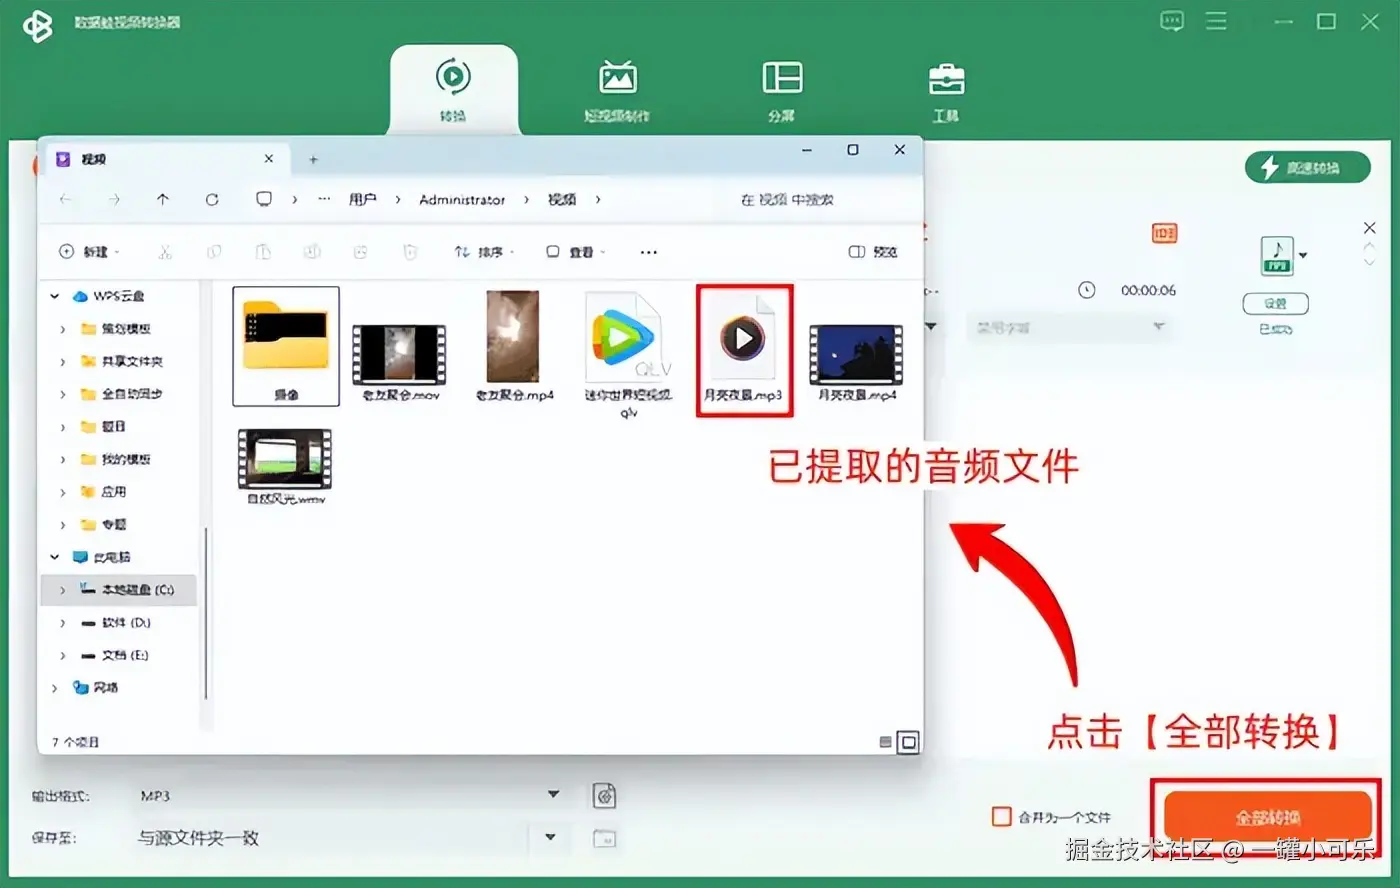Open the 短视频制作 tab
Image resolution: width=1400 pixels, height=888 pixels.
click(x=617, y=91)
